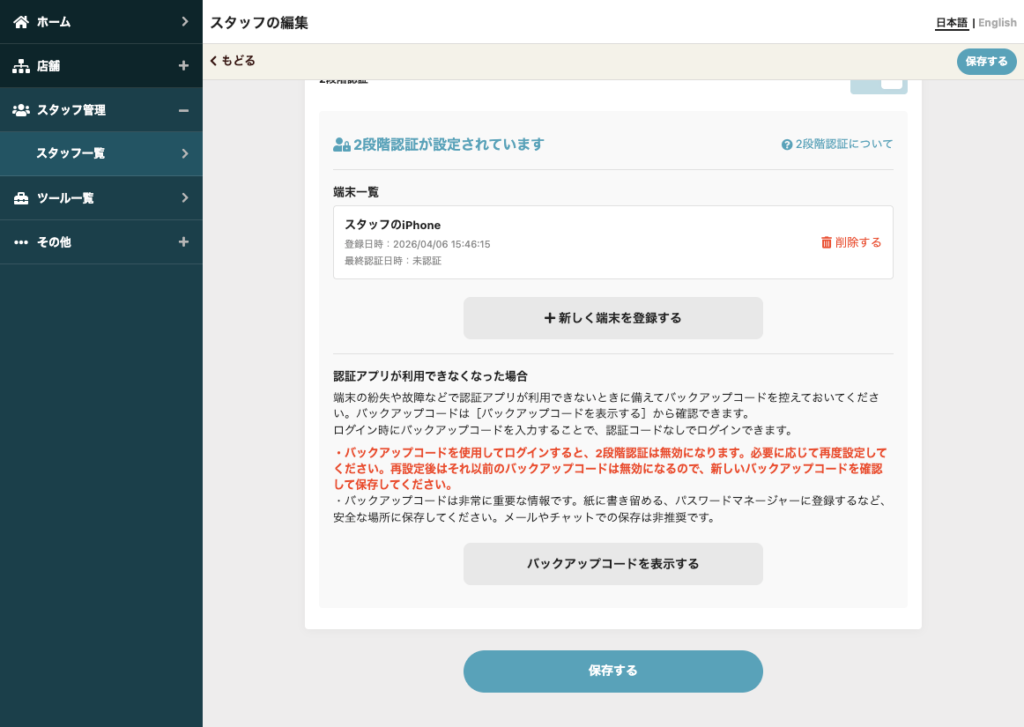1024x727 pixels.
Task: Collapse スタッフ管理 menu with minus sign
Action: 184,110
